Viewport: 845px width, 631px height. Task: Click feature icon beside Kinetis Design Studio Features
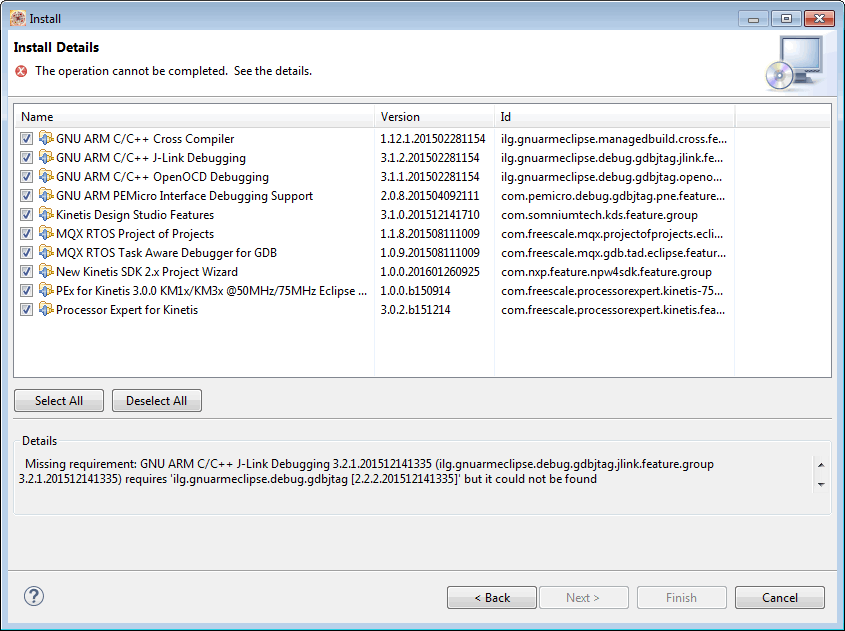tap(46, 214)
